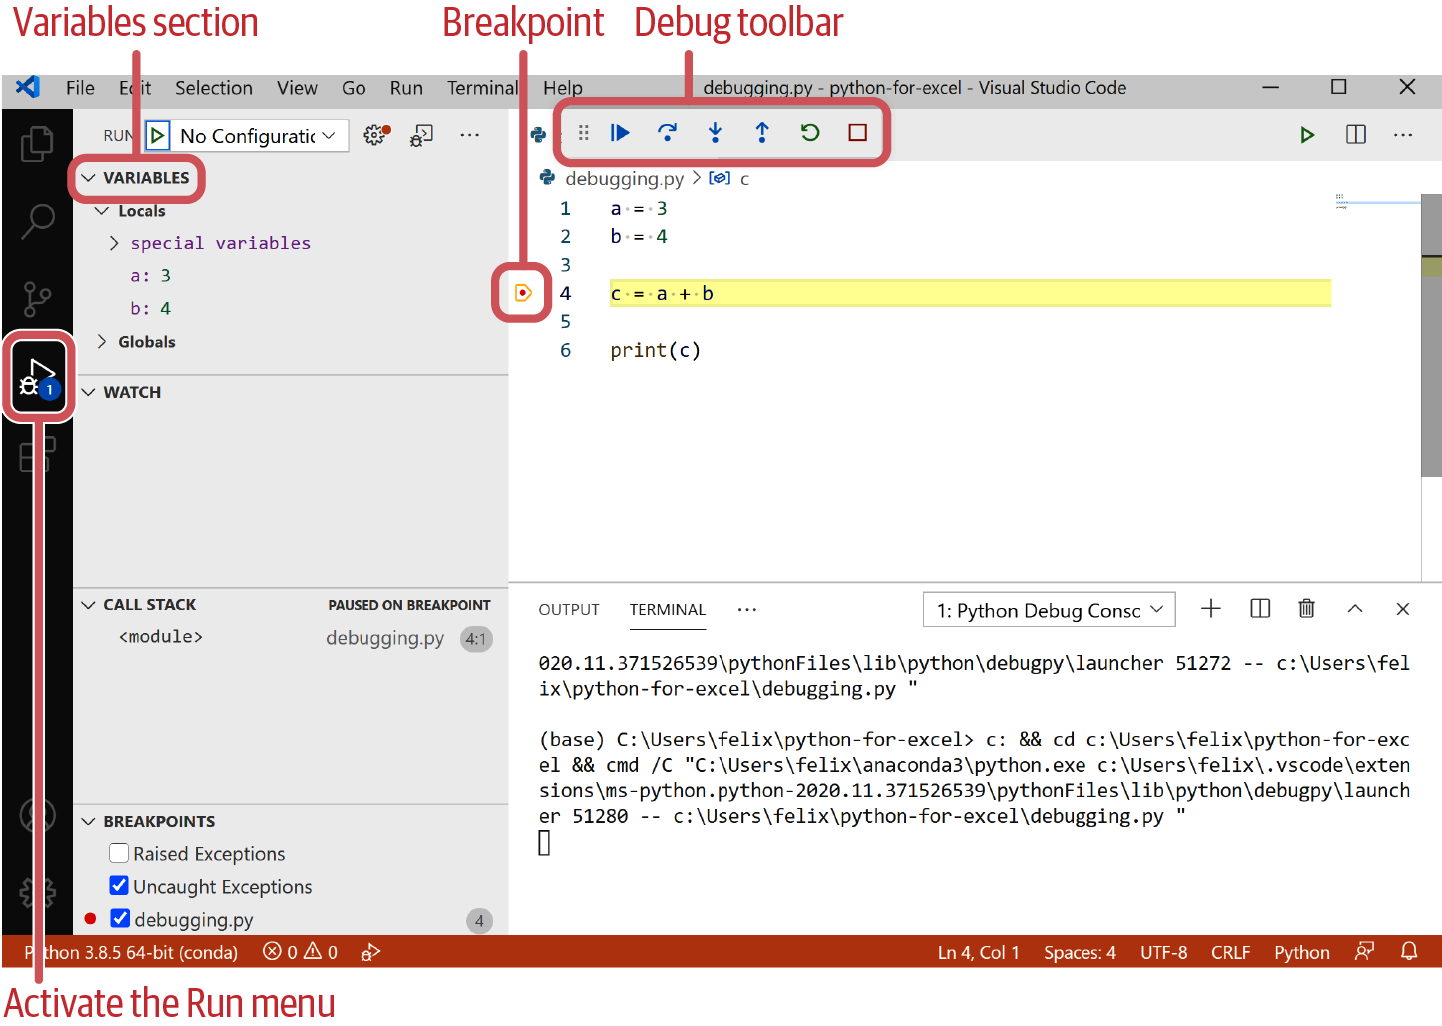The image size is (1442, 1026).
Task: Click the feedback icon in status bar
Action: tap(1364, 952)
